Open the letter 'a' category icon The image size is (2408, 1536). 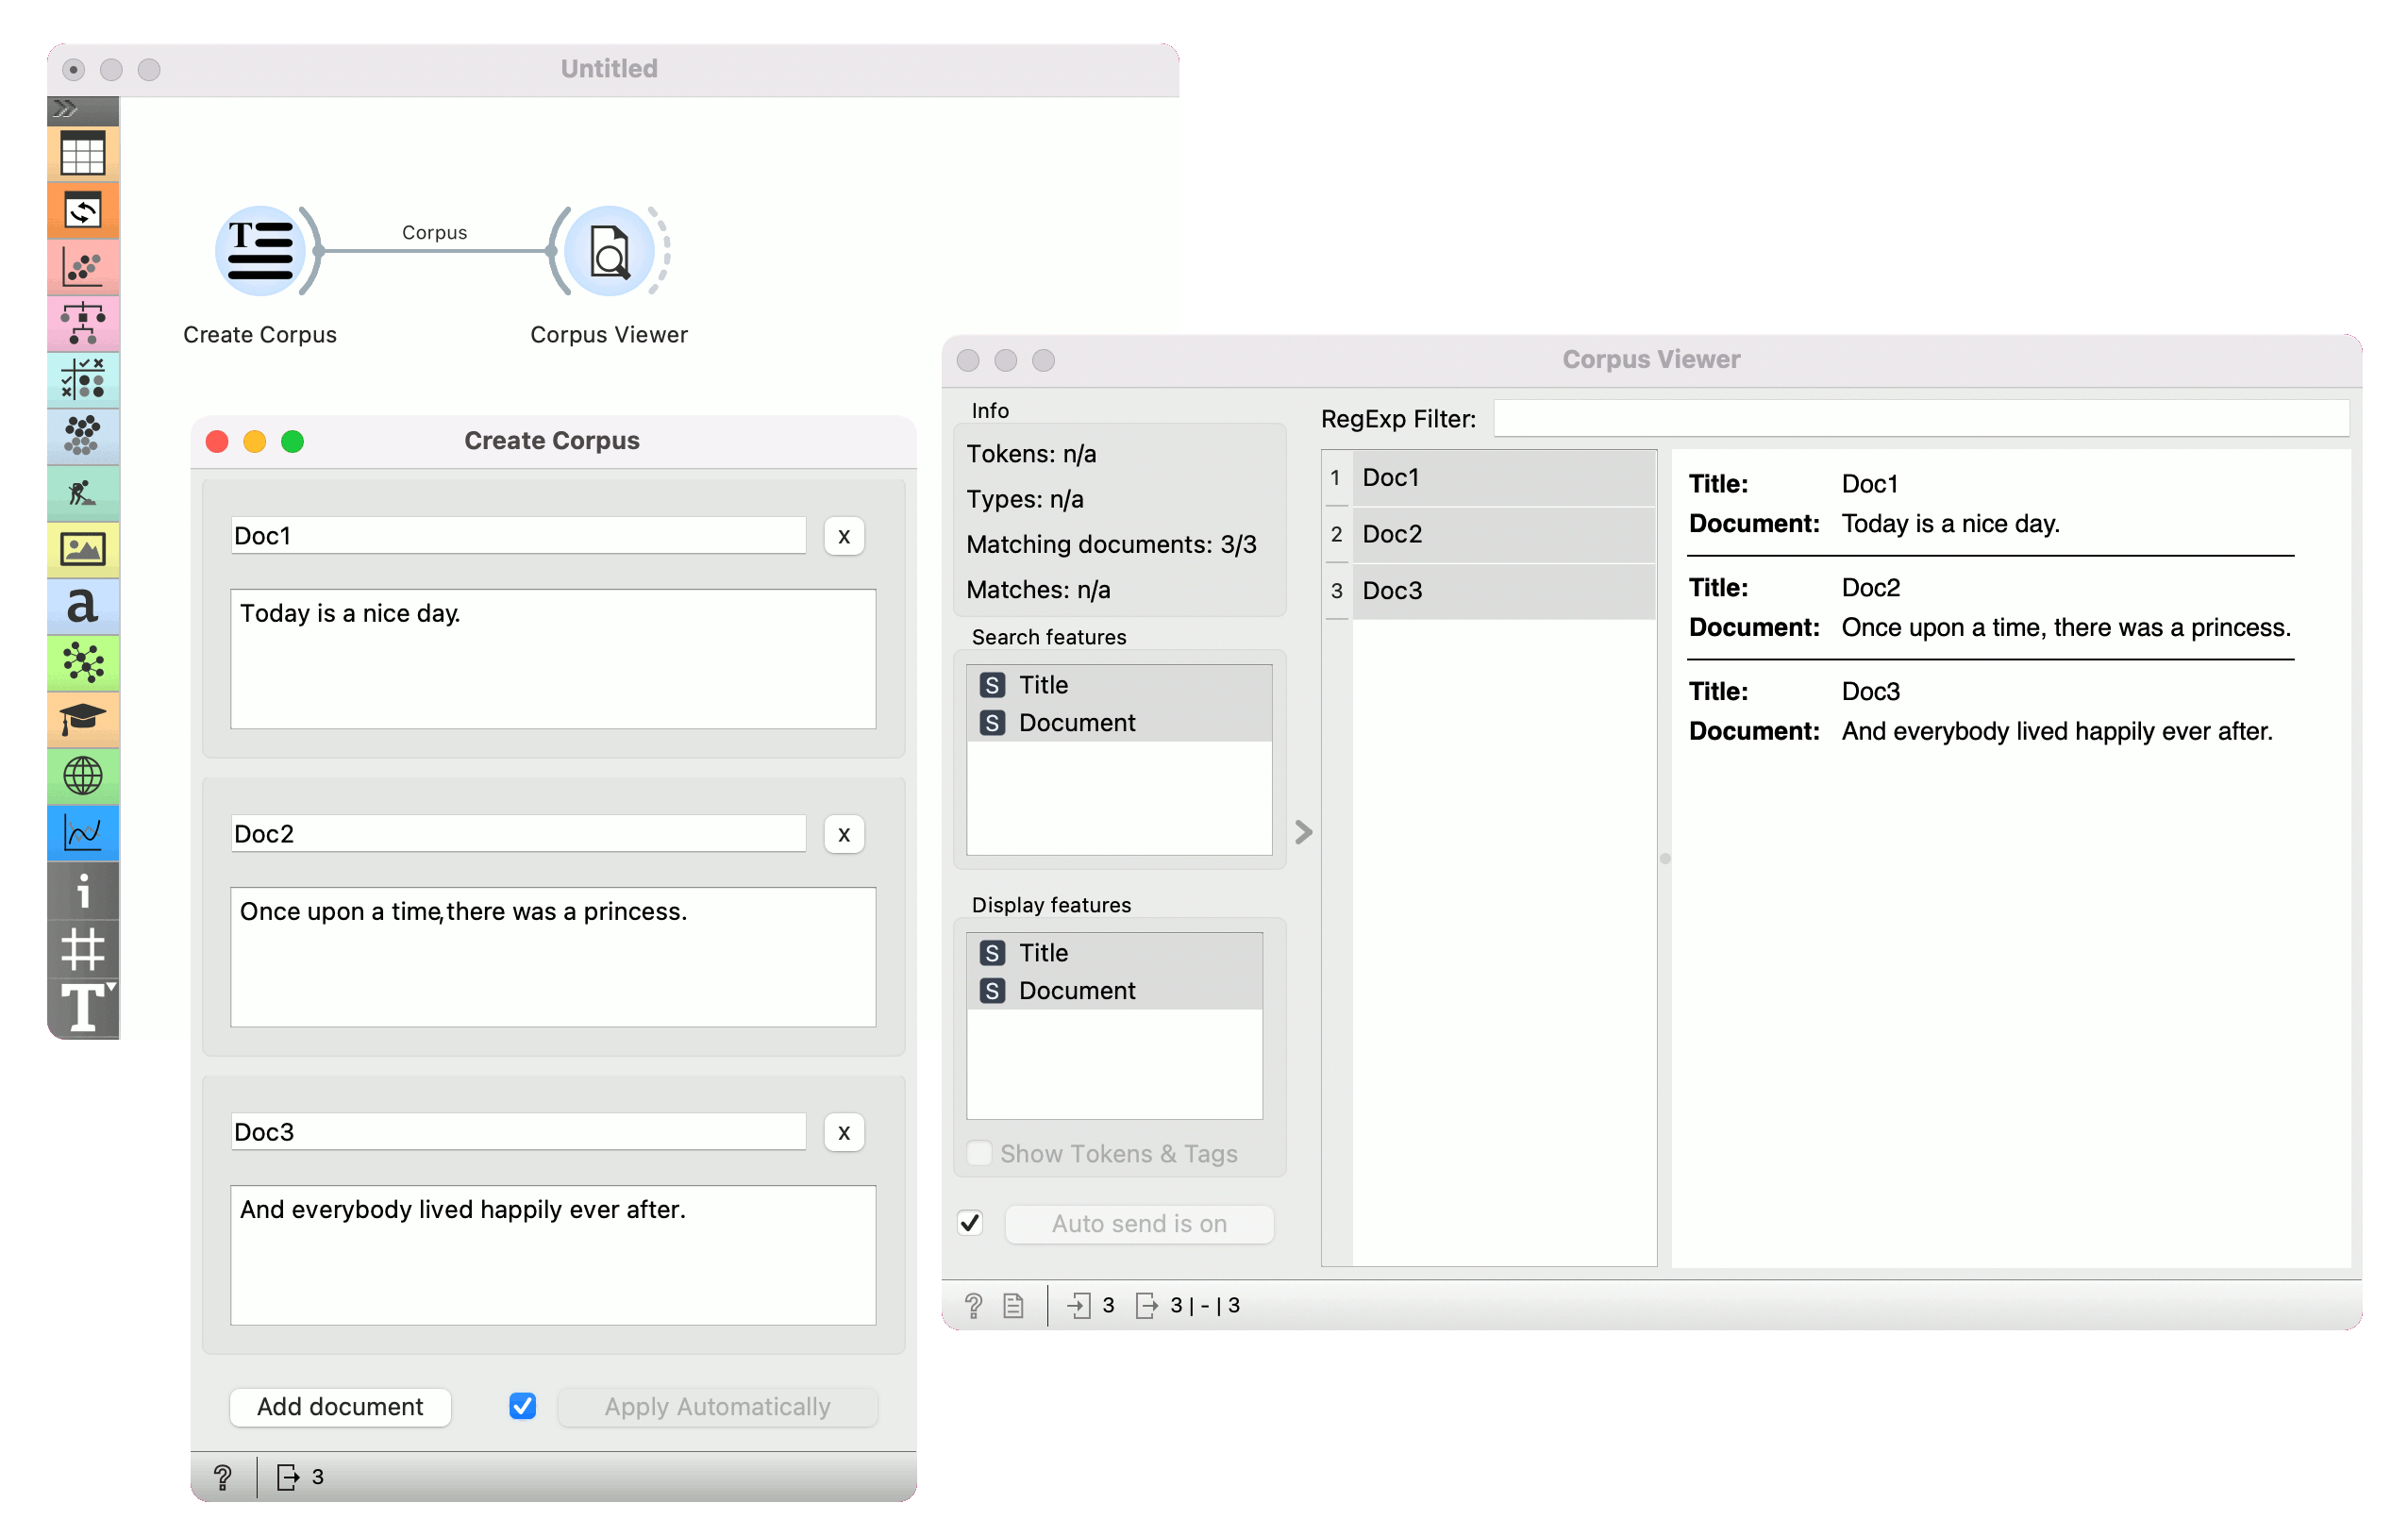pos(83,606)
